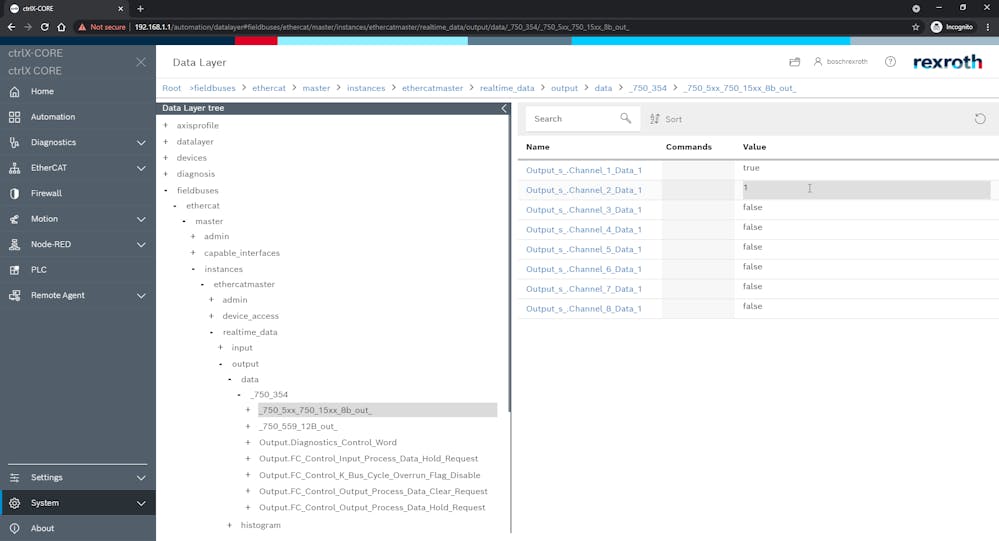
Task: Click the browser address bar URL
Action: [x=382, y=27]
